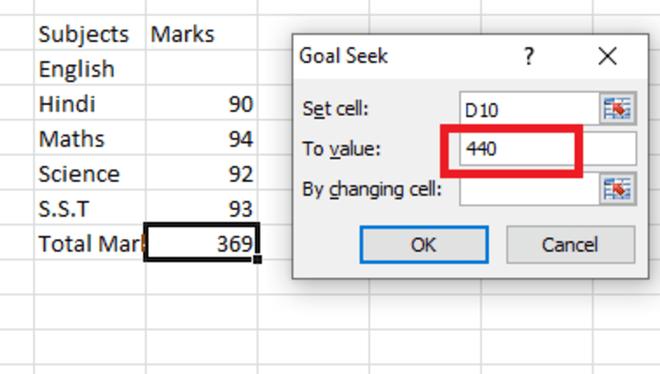Select the Hindi marks cell with 90

pyautogui.click(x=202, y=103)
